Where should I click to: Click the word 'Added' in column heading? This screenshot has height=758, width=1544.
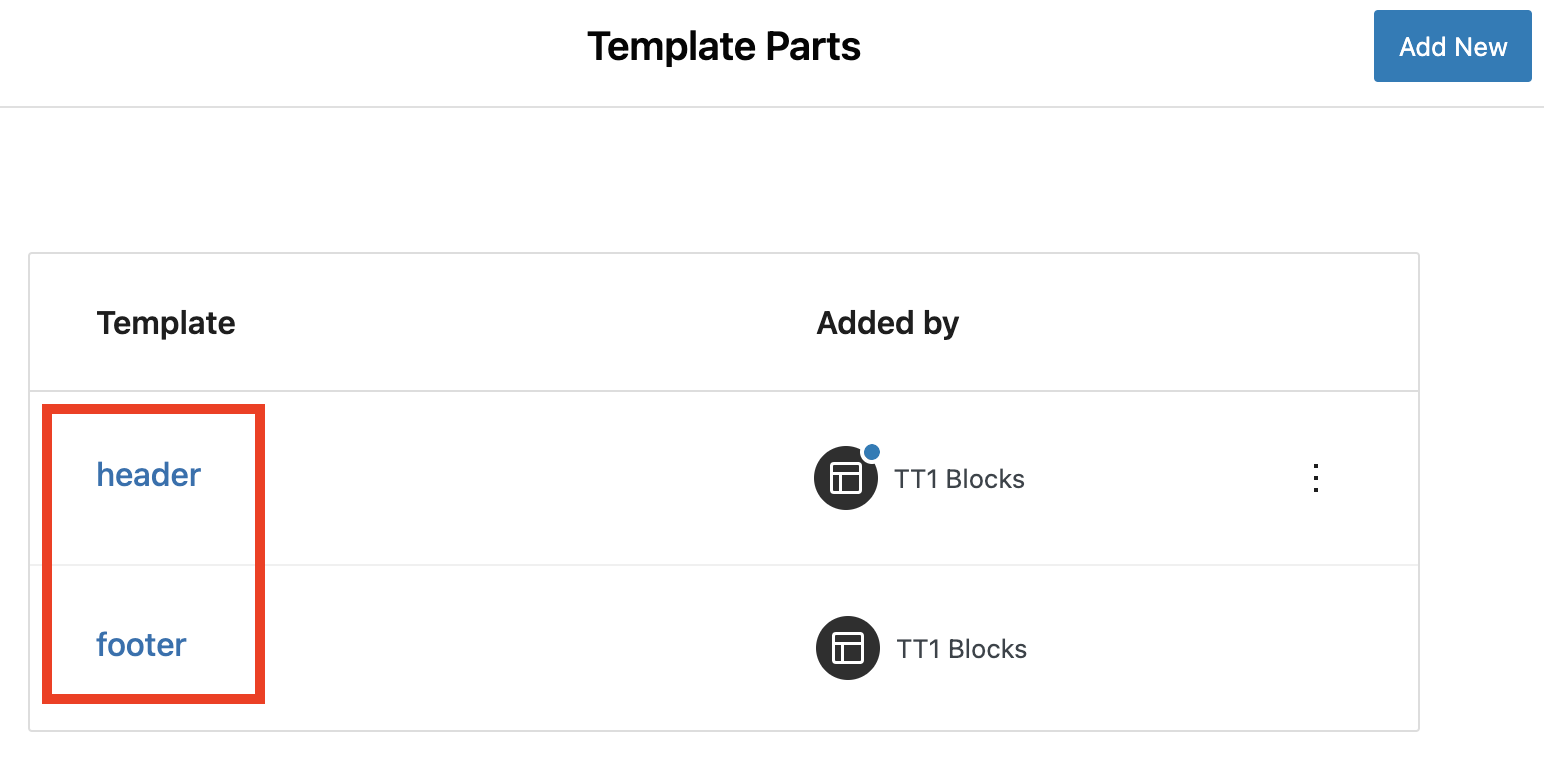pos(863,323)
